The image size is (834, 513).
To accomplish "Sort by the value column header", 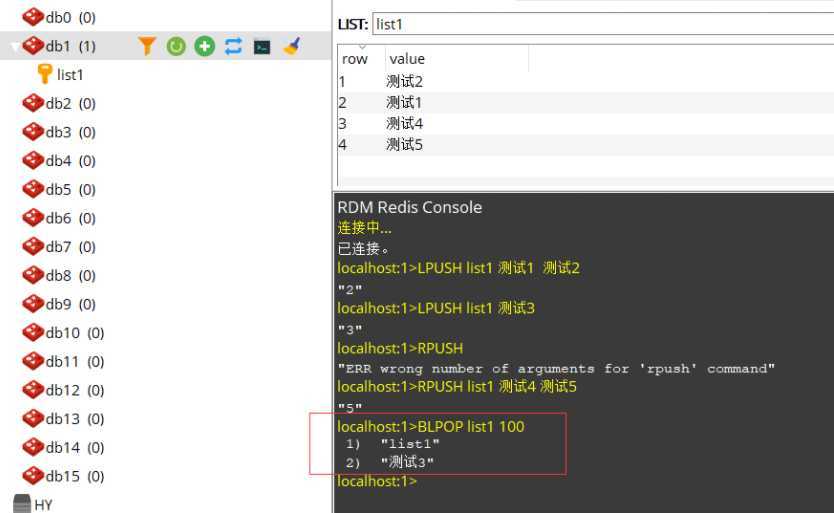I will pos(407,59).
